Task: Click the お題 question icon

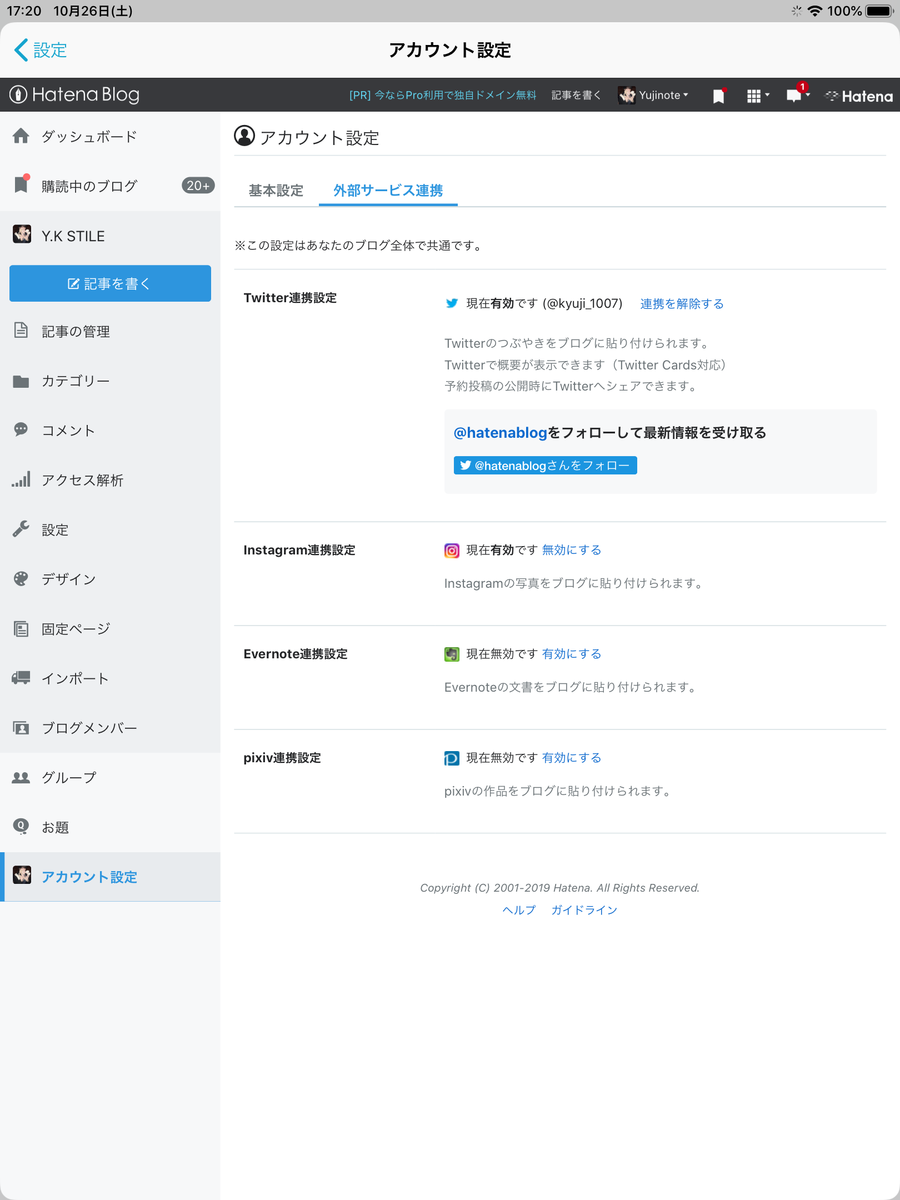Action: pyautogui.click(x=21, y=826)
